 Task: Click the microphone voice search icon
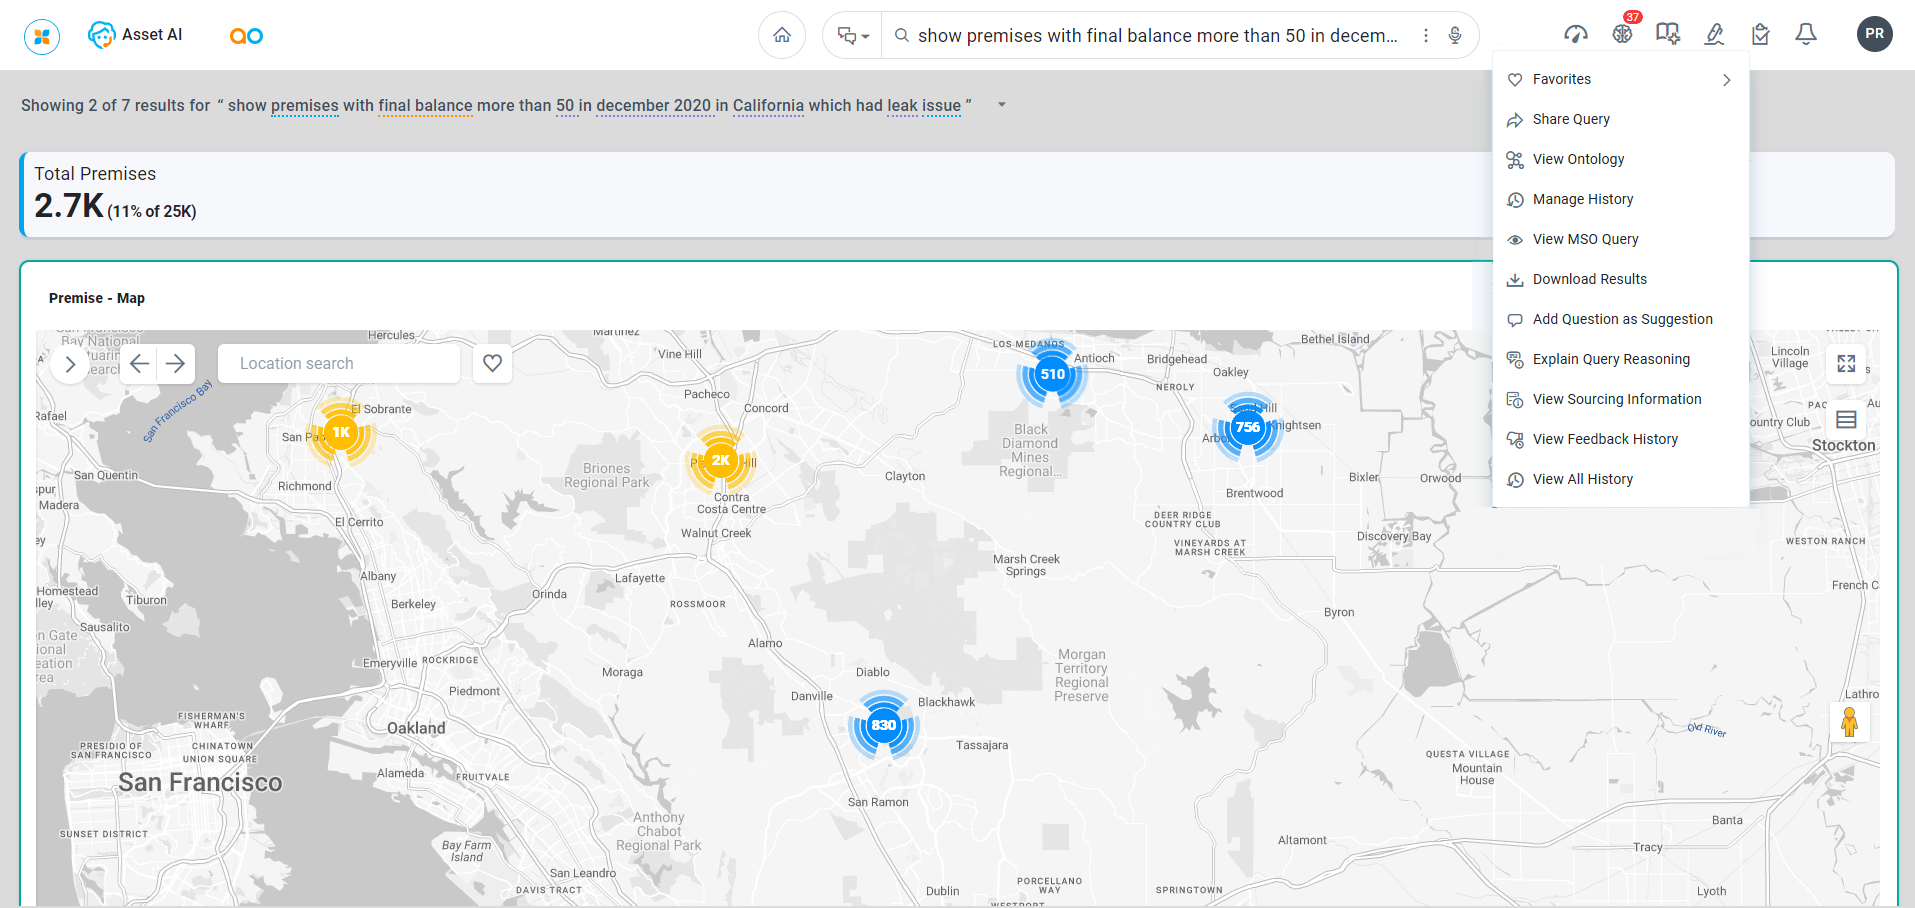click(x=1455, y=35)
